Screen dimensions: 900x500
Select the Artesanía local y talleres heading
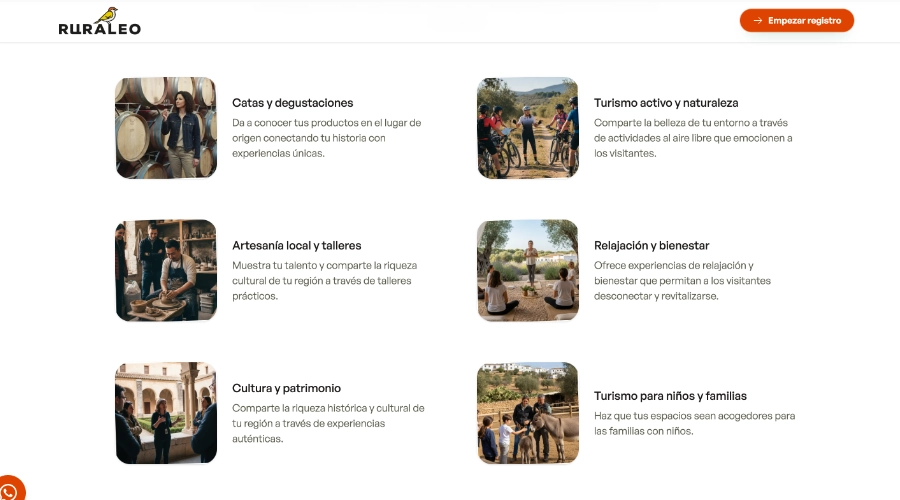click(297, 246)
